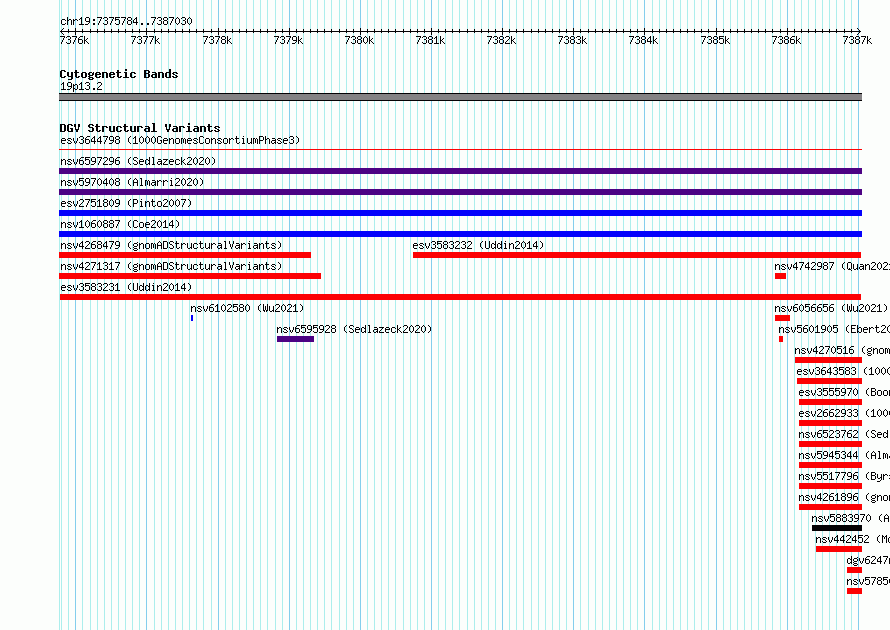
Task: Open nsv442452 variant label
Action: (853, 539)
